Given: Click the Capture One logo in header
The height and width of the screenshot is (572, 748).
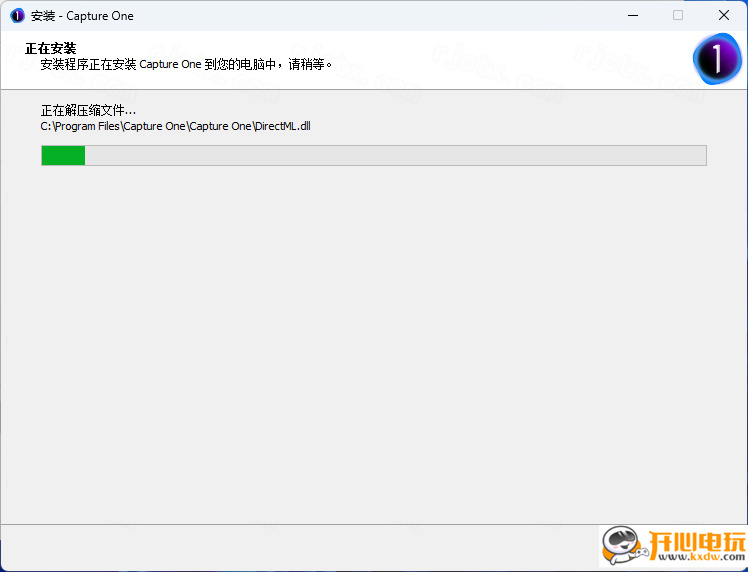Looking at the screenshot, I should [717, 59].
